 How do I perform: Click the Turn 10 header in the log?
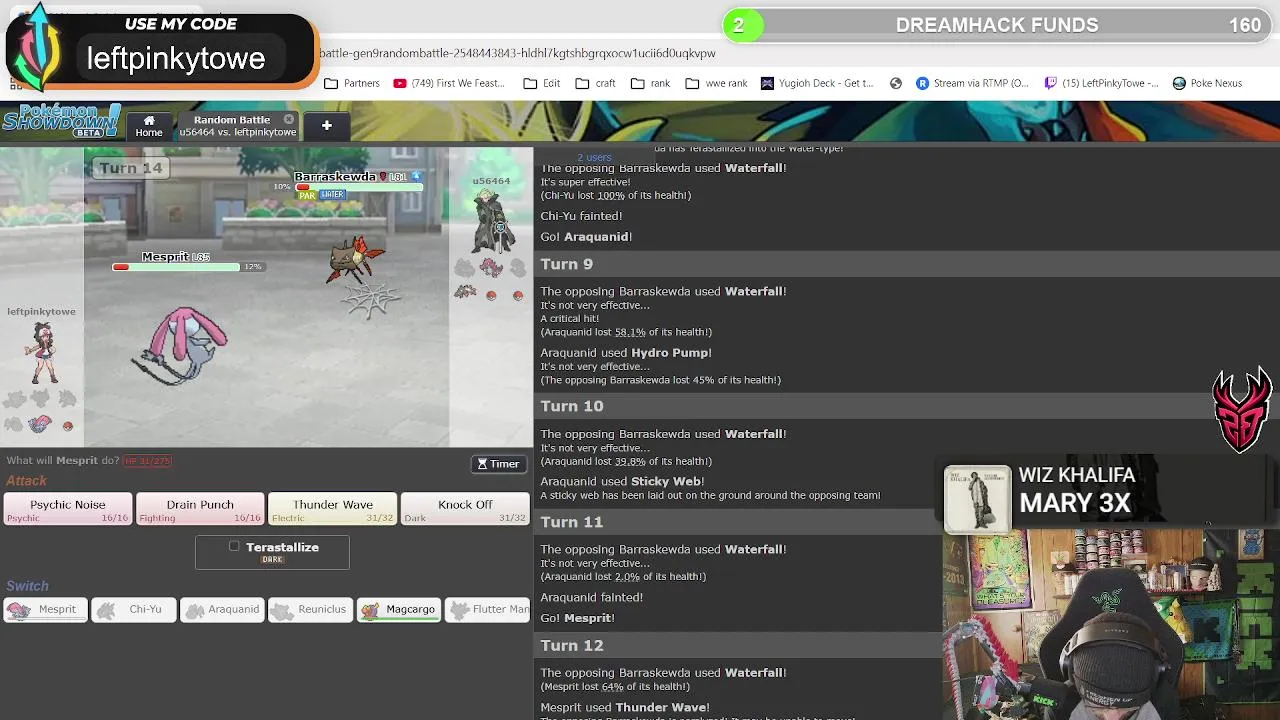572,406
